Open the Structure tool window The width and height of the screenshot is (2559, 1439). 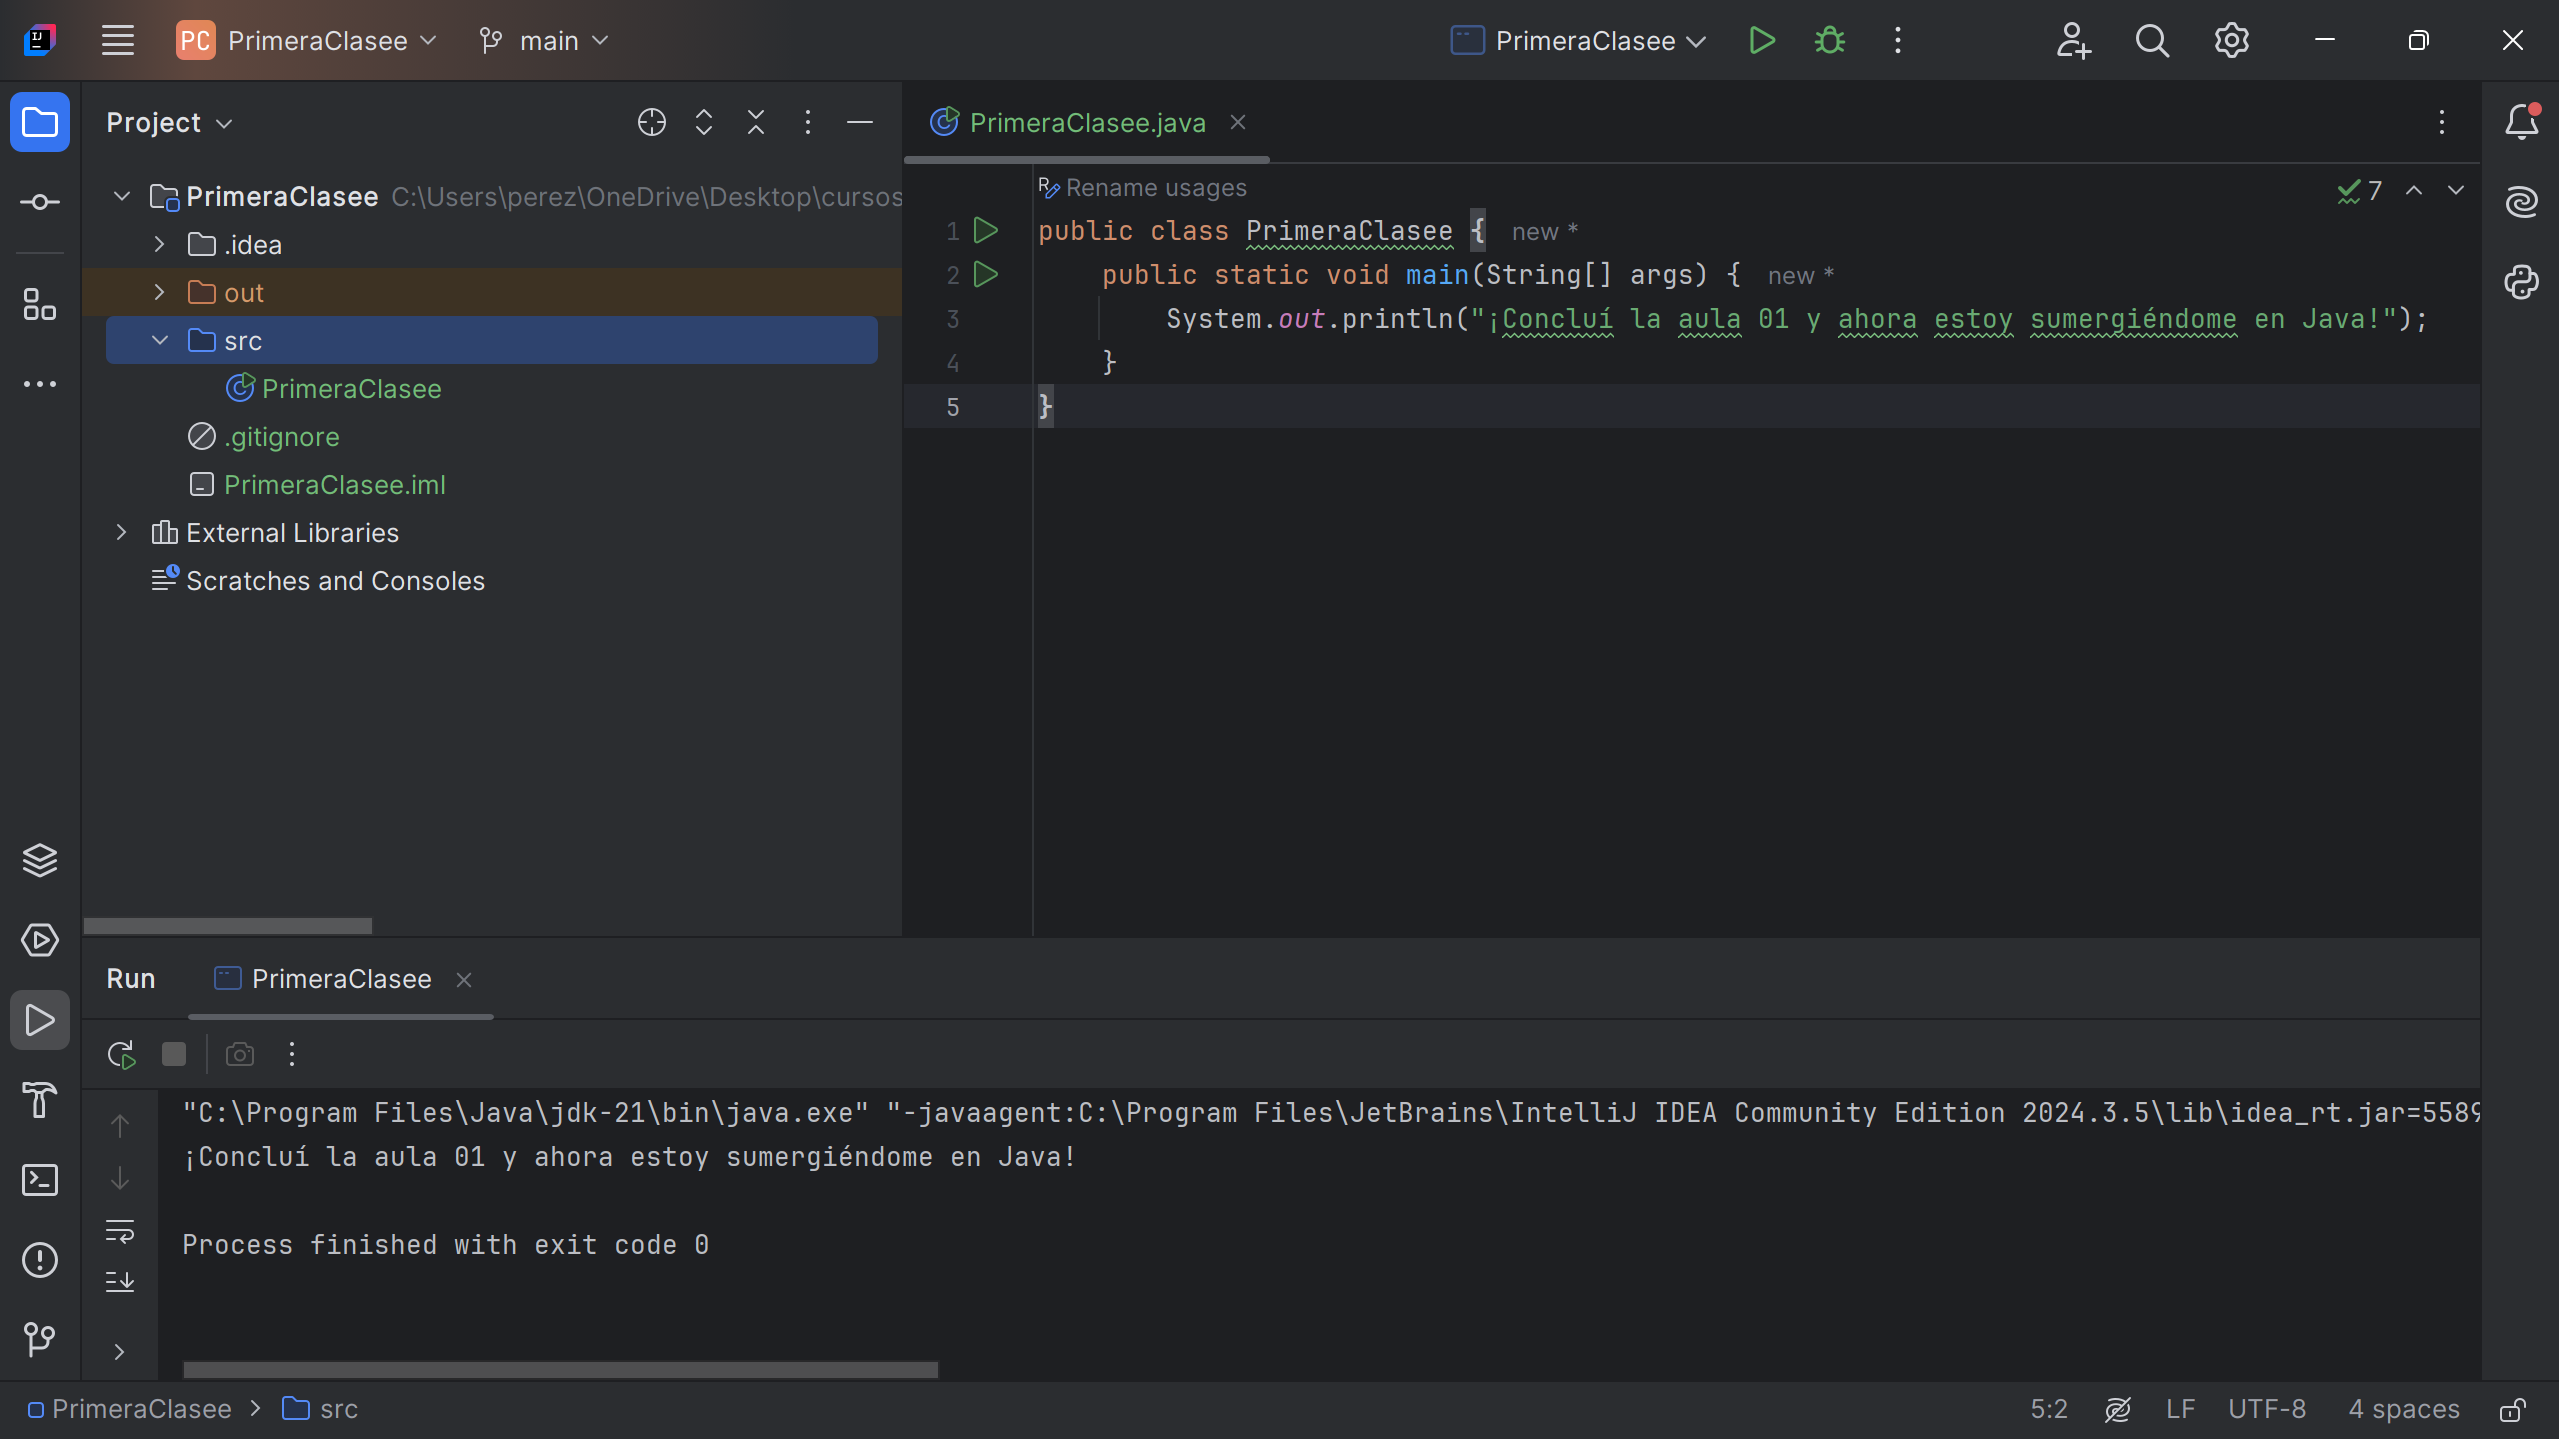pos(40,304)
